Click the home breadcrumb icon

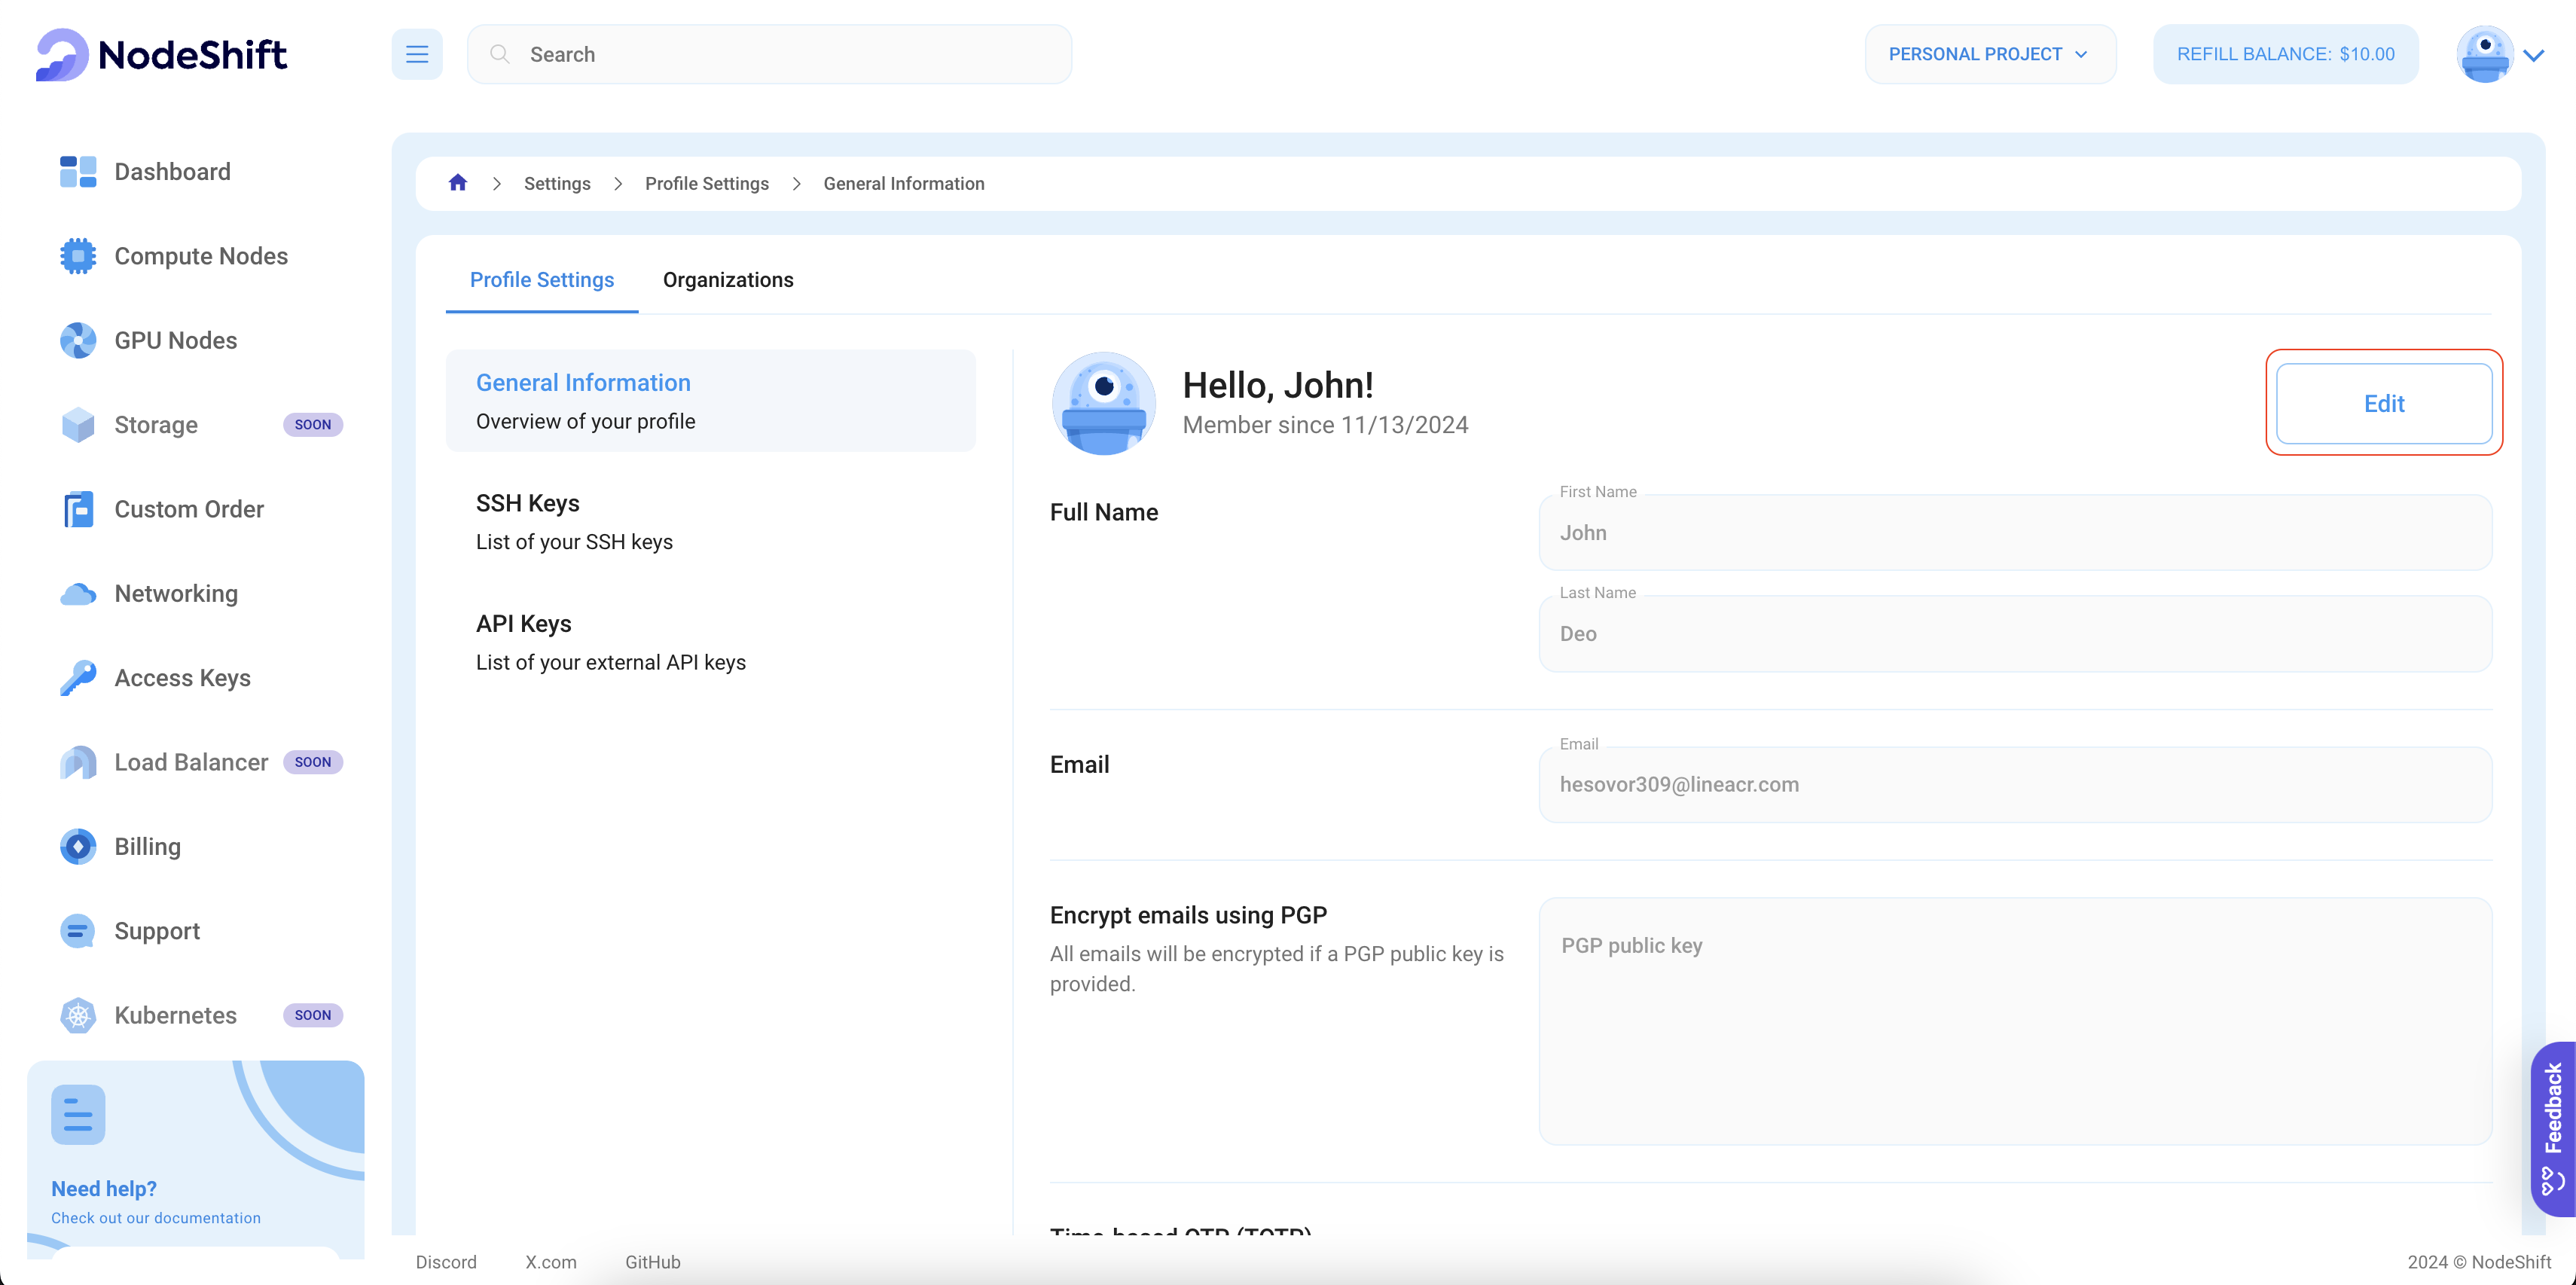click(x=460, y=182)
